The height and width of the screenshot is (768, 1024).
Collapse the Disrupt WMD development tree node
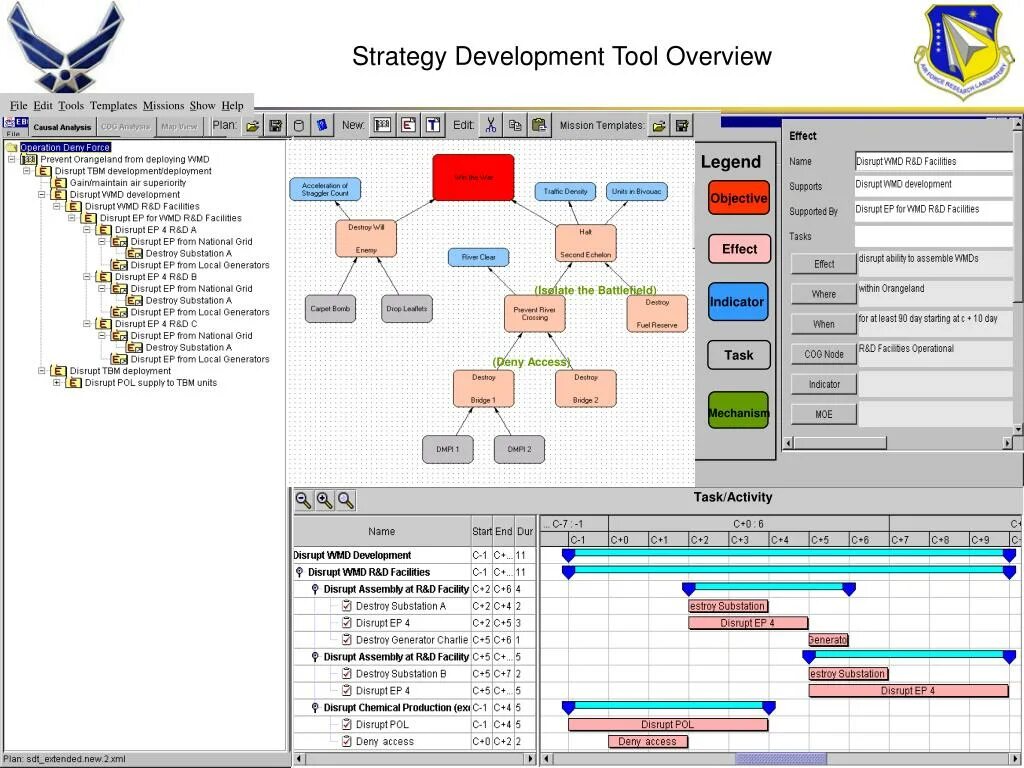pos(42,195)
